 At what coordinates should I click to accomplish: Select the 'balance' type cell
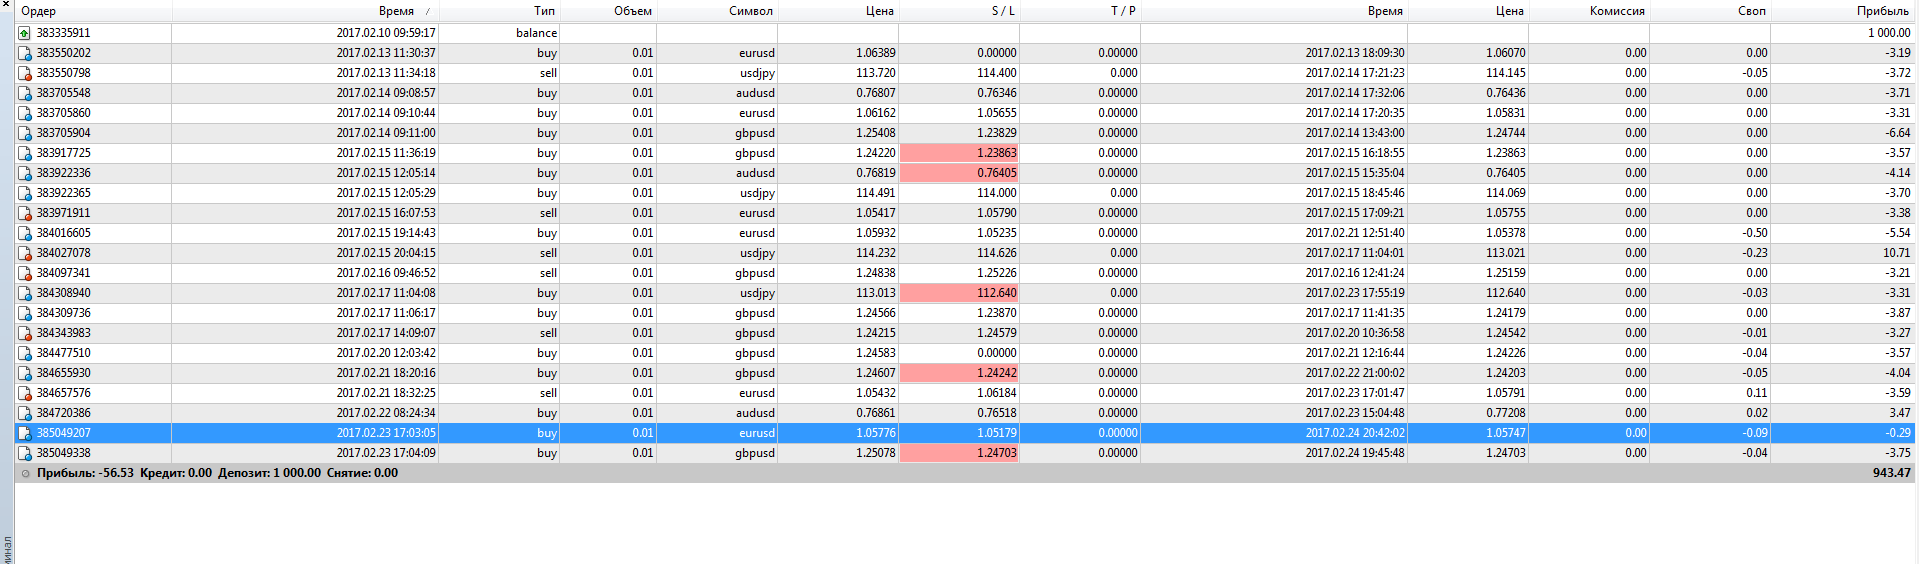point(536,33)
